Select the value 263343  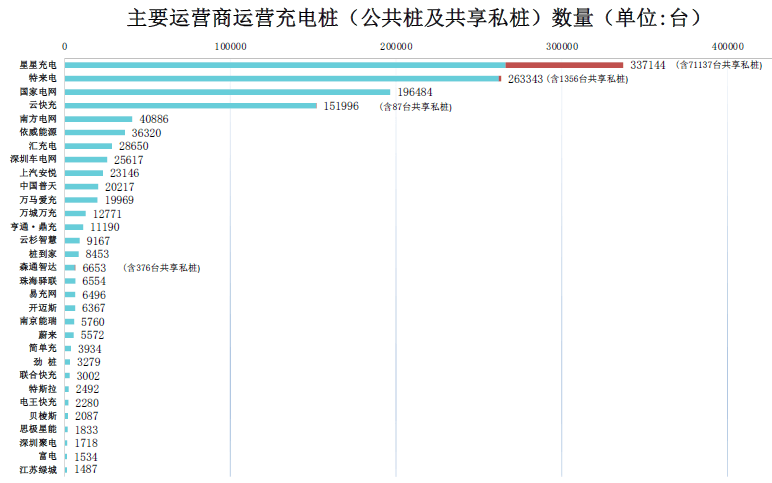pos(525,79)
